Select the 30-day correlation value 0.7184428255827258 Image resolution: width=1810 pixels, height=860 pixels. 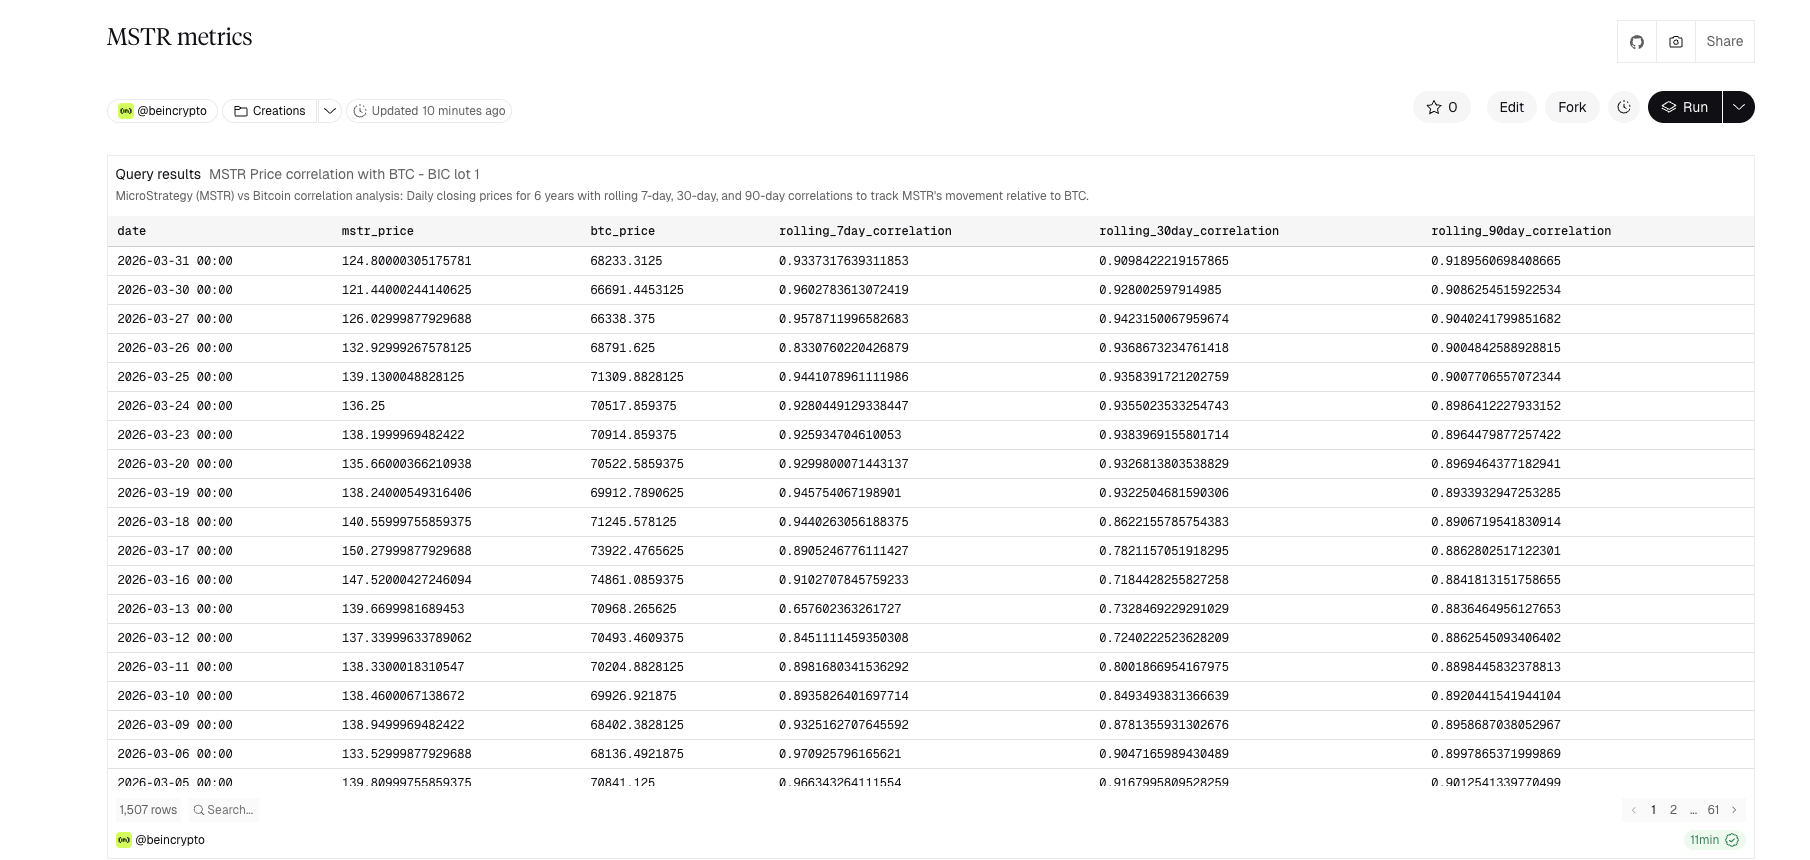(1164, 580)
